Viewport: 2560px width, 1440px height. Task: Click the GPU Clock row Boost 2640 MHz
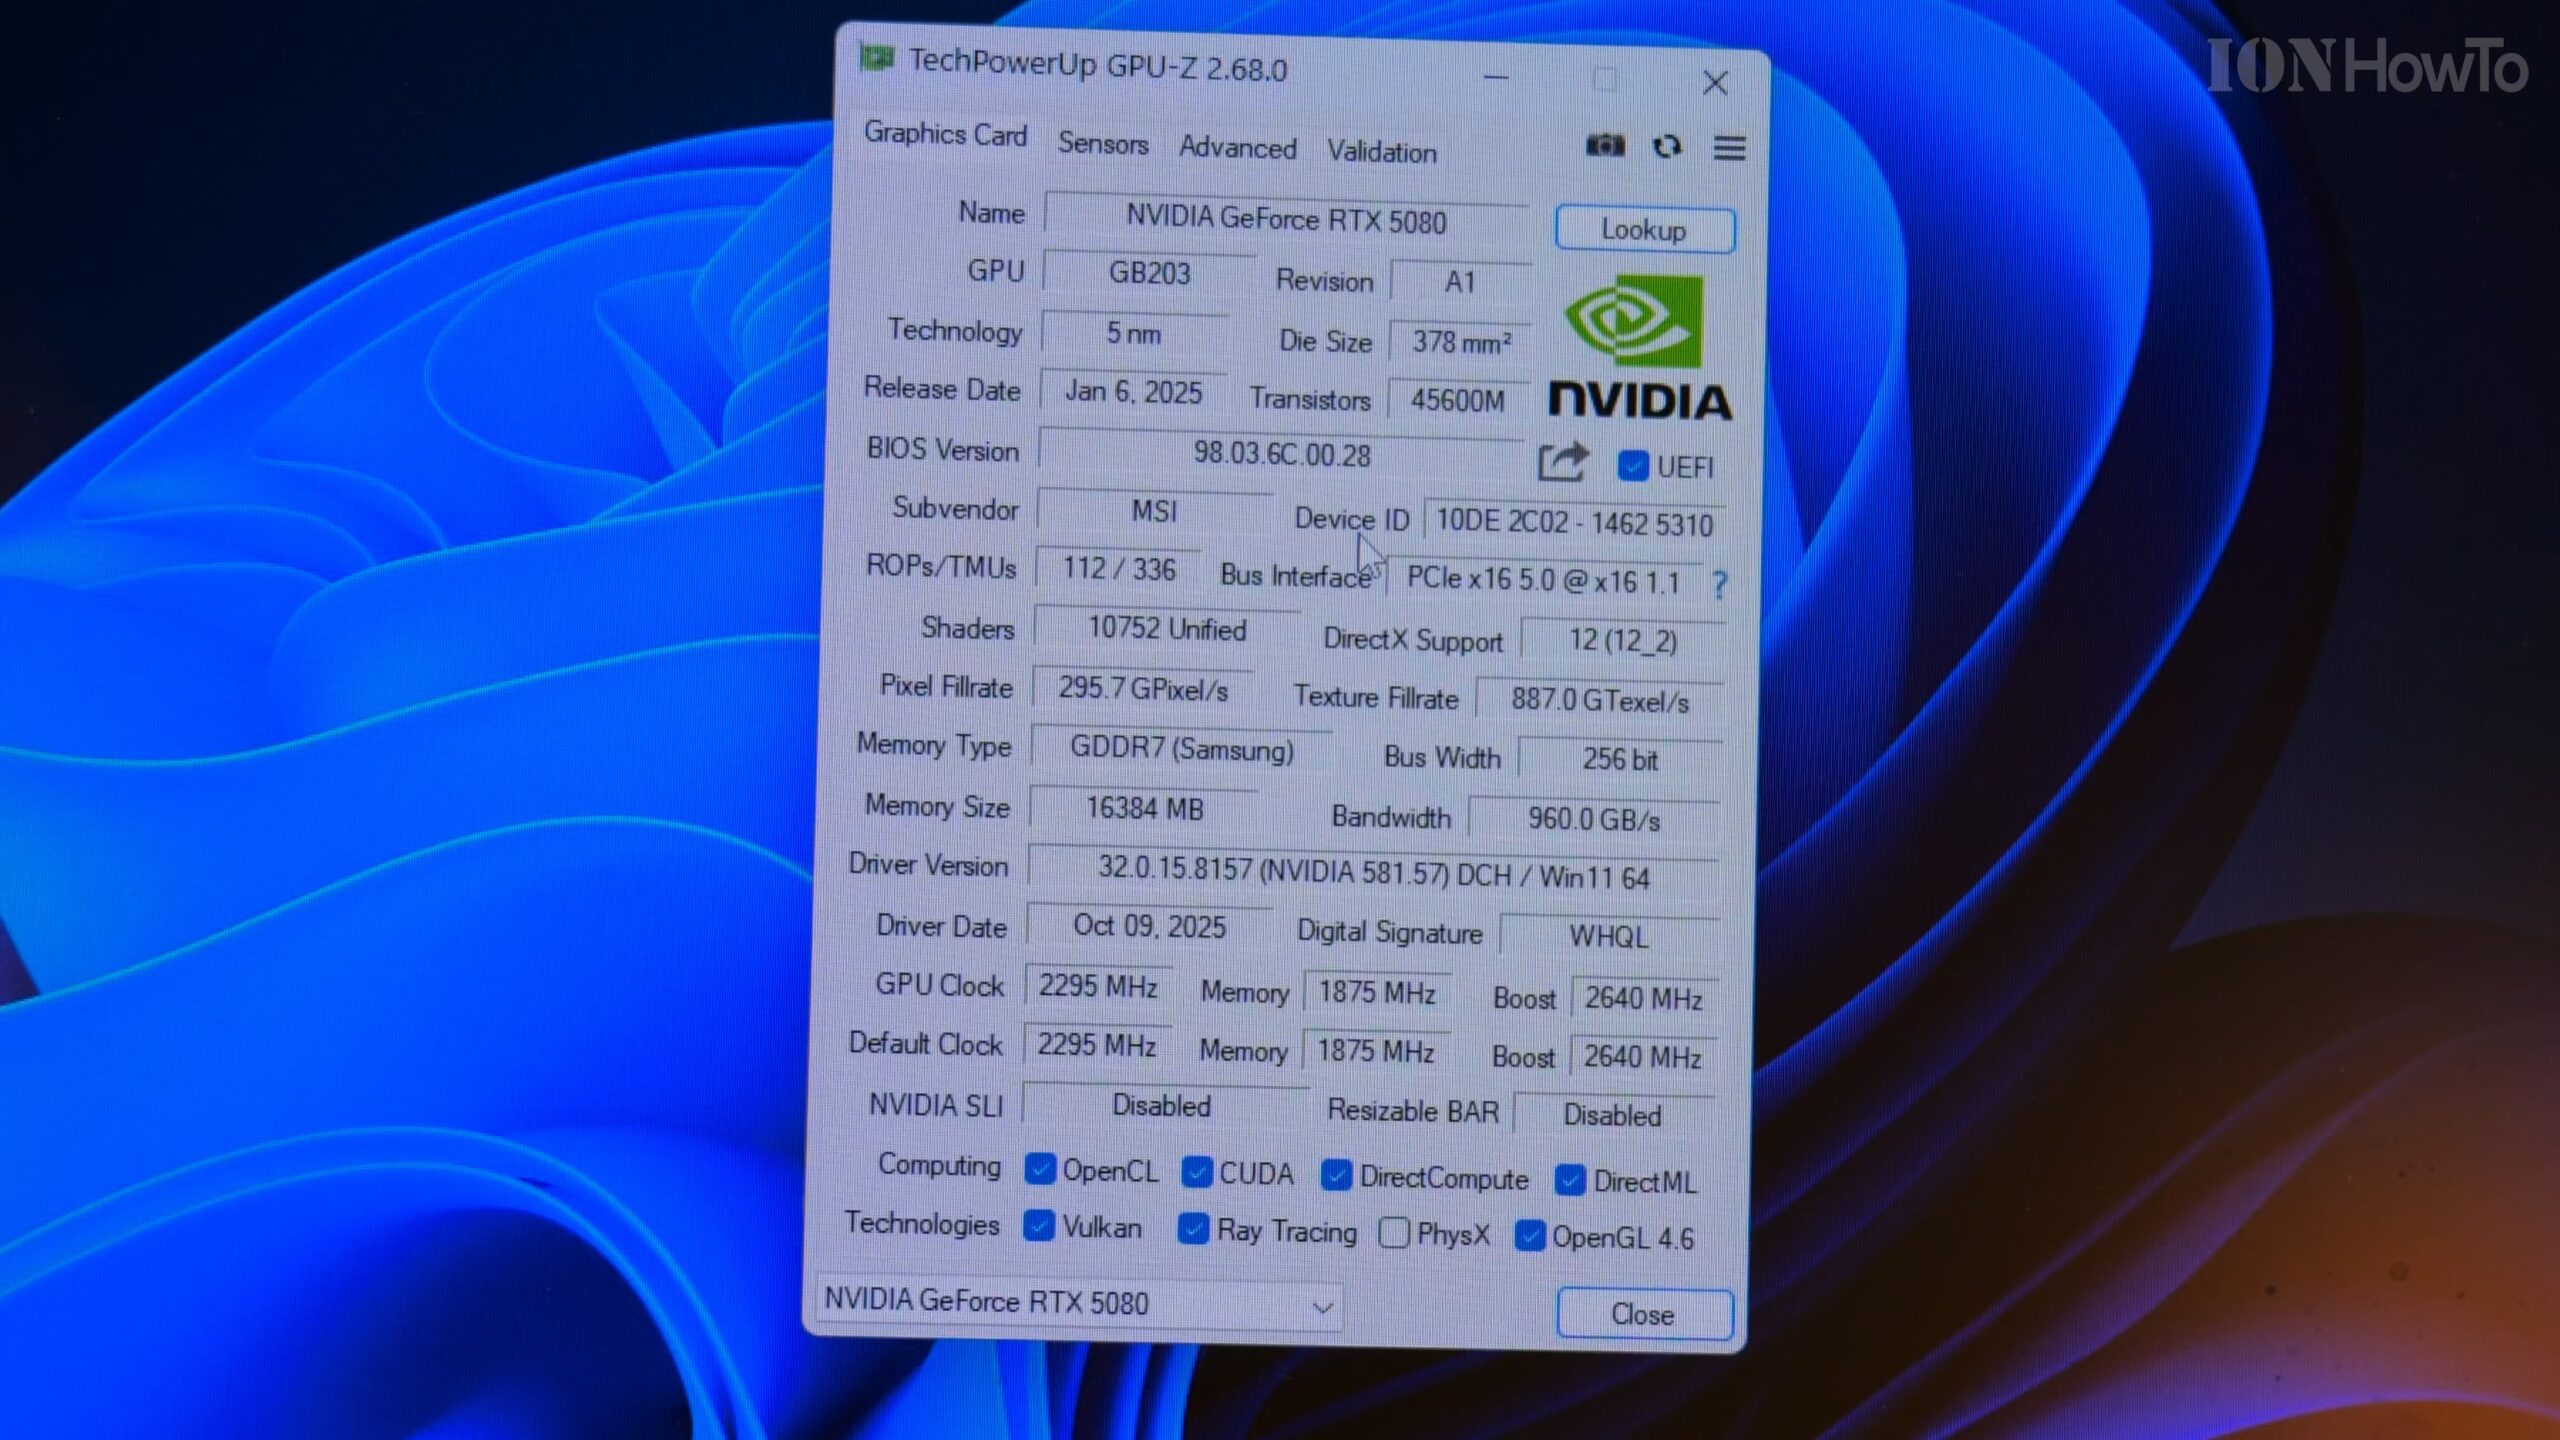1644,998
